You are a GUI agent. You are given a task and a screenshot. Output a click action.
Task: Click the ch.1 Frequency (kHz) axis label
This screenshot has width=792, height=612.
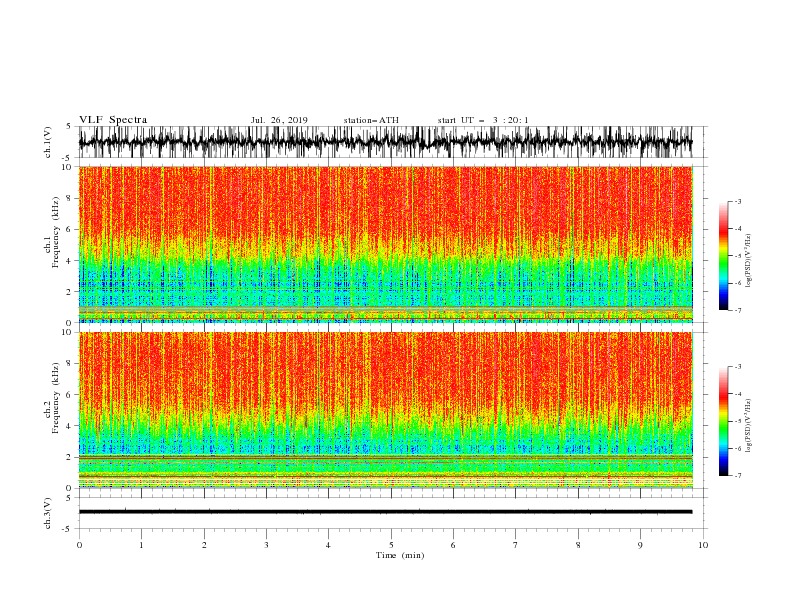[51, 232]
